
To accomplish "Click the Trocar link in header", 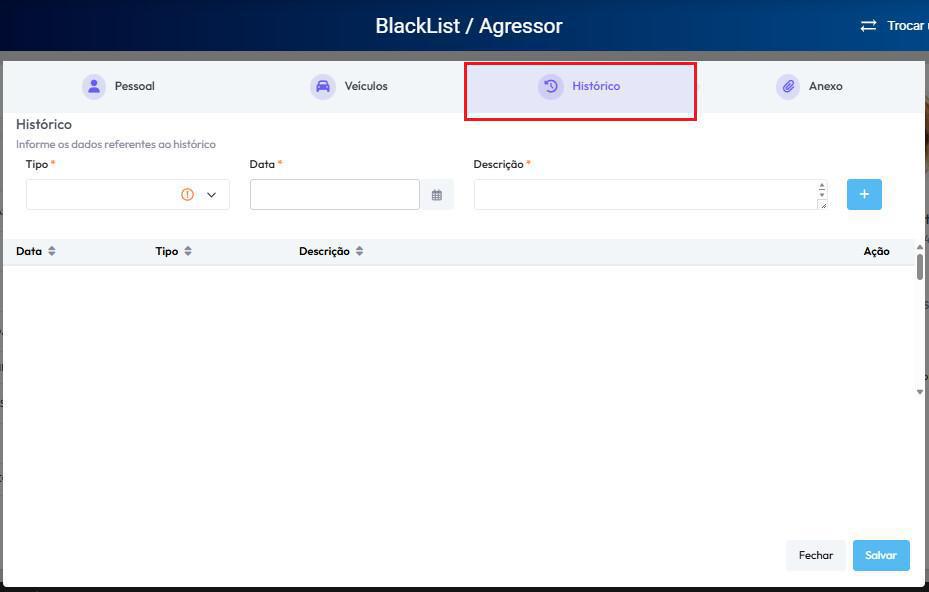I will coord(907,25).
